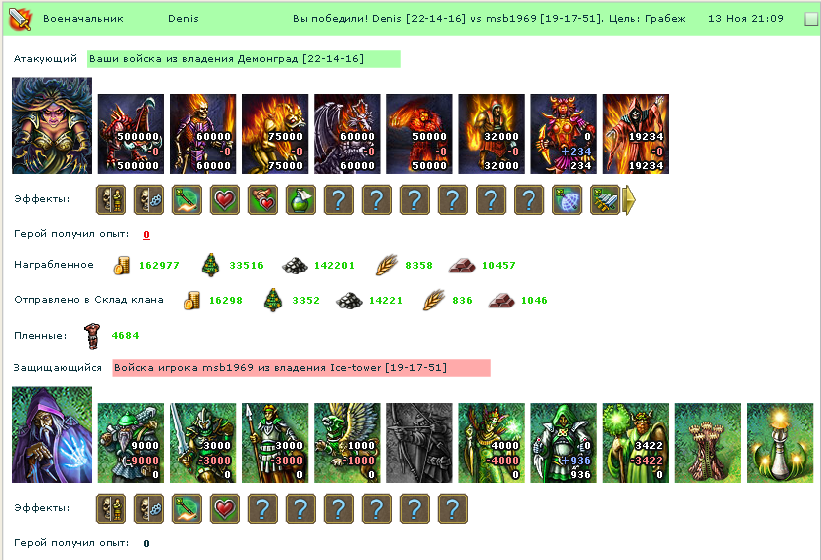
Task: Click the prisoners icon next to 4684
Action: point(92,336)
